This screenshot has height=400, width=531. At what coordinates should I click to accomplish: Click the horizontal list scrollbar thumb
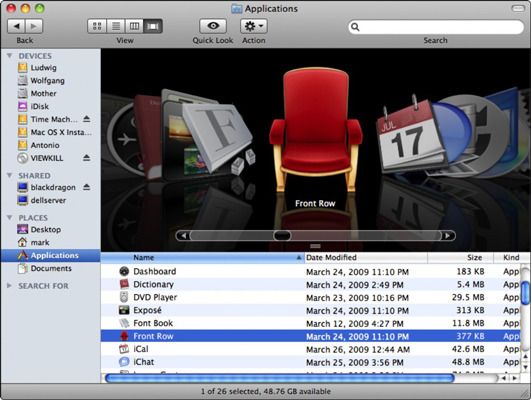click(280, 378)
